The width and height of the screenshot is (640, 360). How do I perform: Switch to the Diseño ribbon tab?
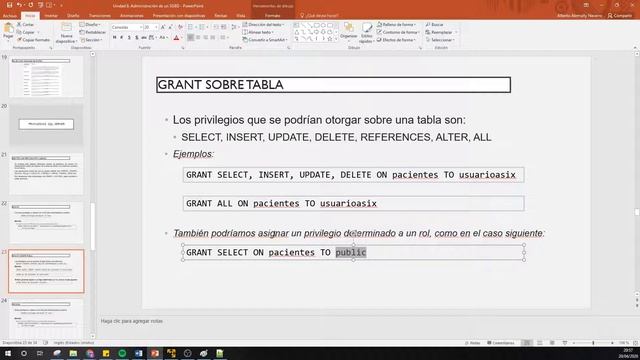tap(73, 16)
